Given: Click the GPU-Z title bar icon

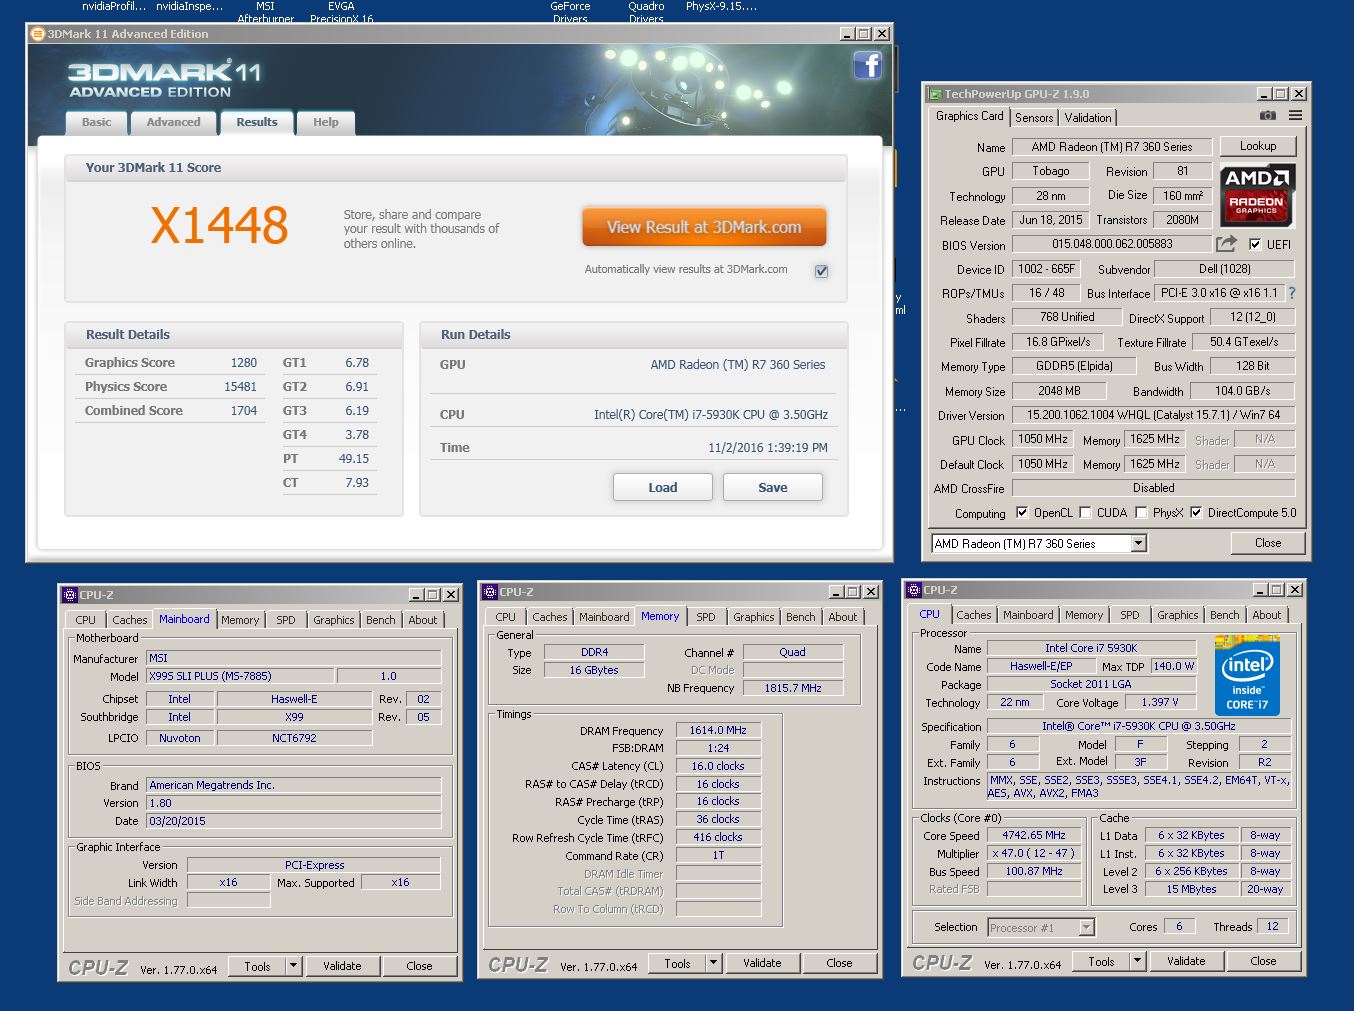Looking at the screenshot, I should [935, 94].
